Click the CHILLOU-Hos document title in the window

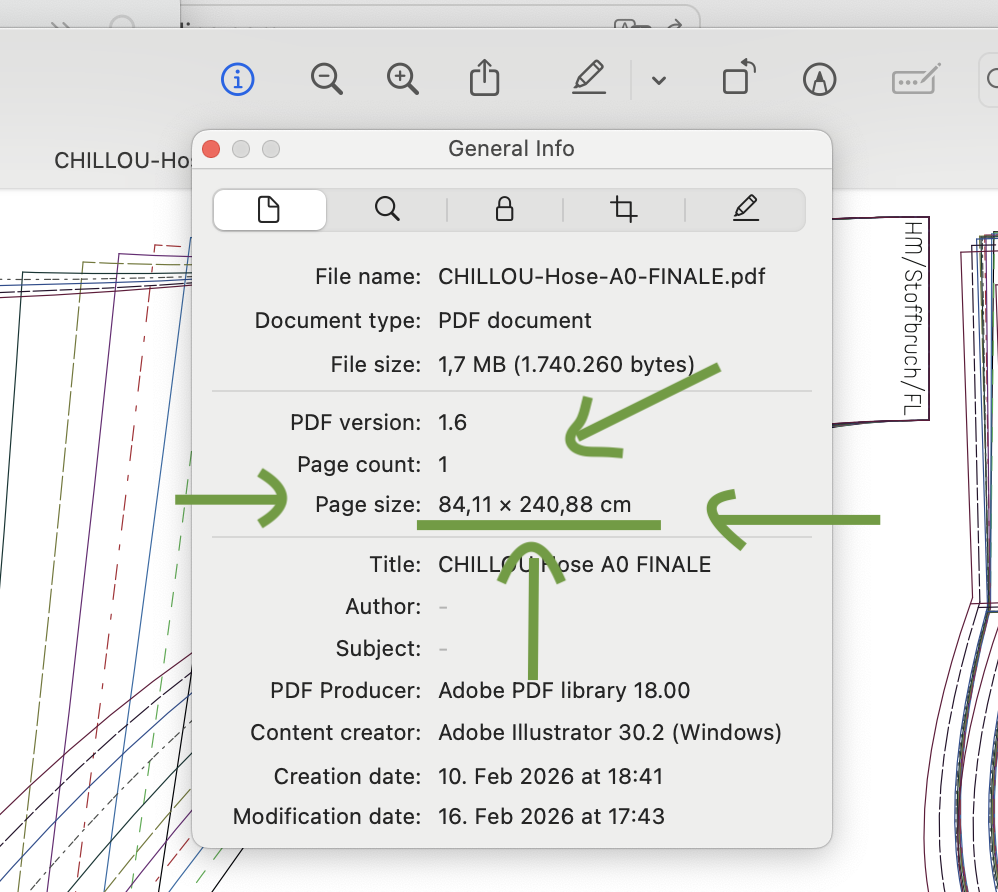(122, 160)
